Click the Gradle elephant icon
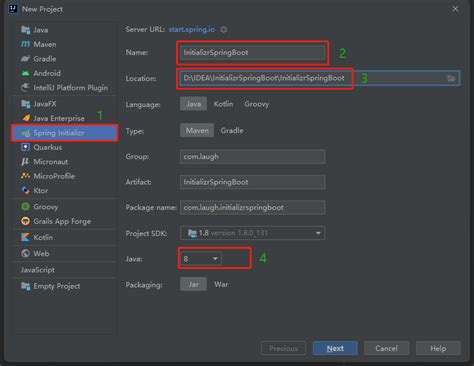The height and width of the screenshot is (366, 474). tap(25, 59)
